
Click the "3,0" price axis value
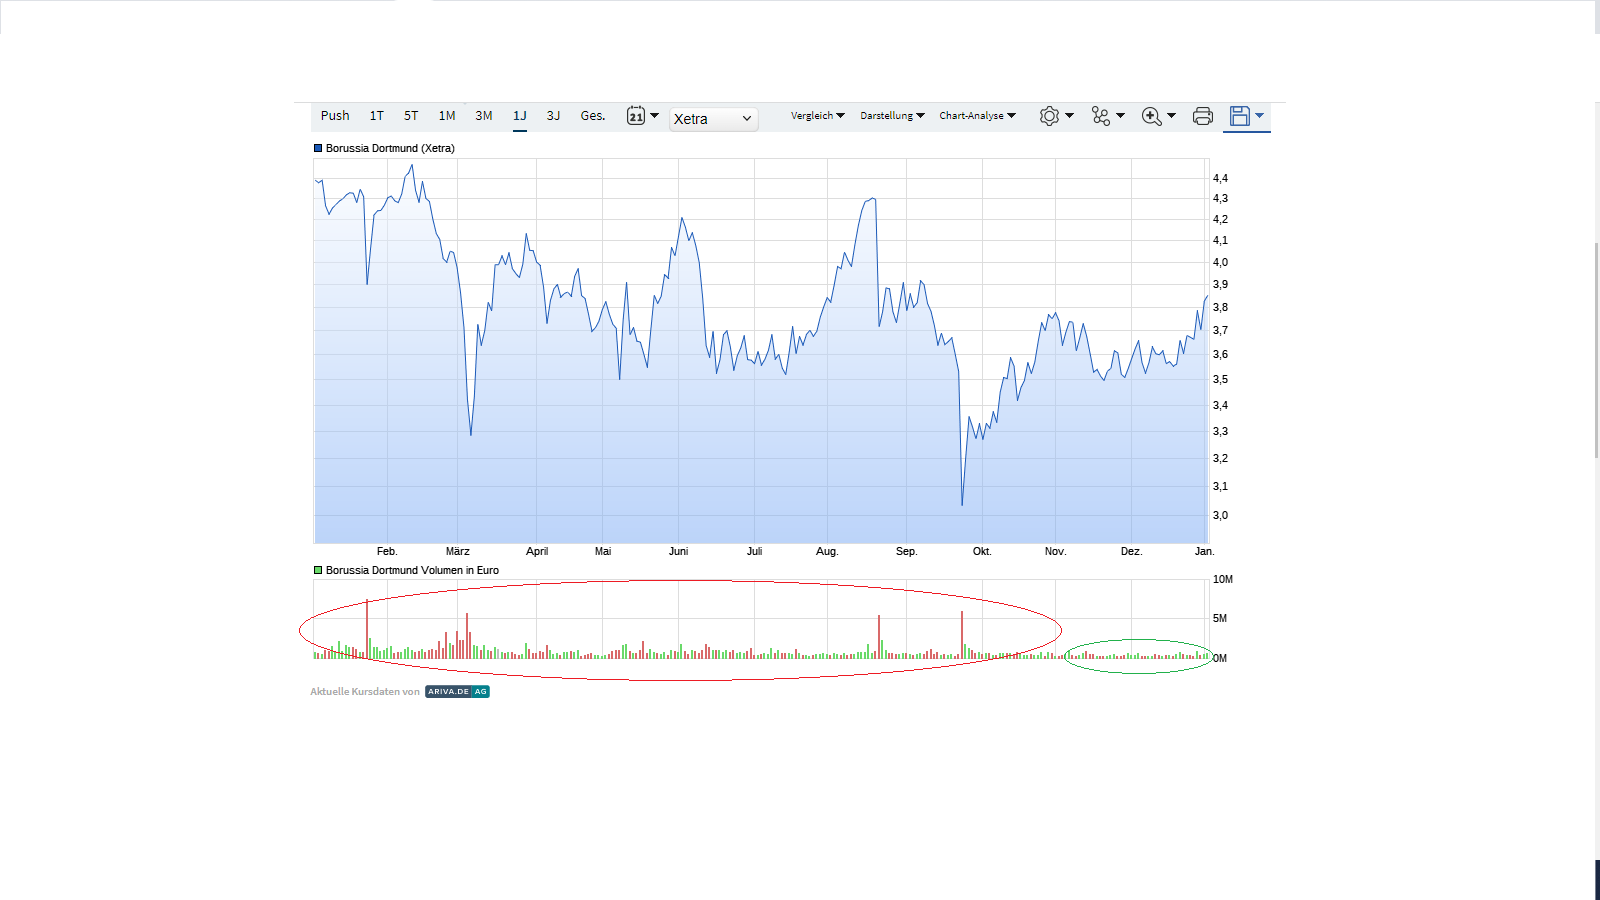[x=1220, y=515]
